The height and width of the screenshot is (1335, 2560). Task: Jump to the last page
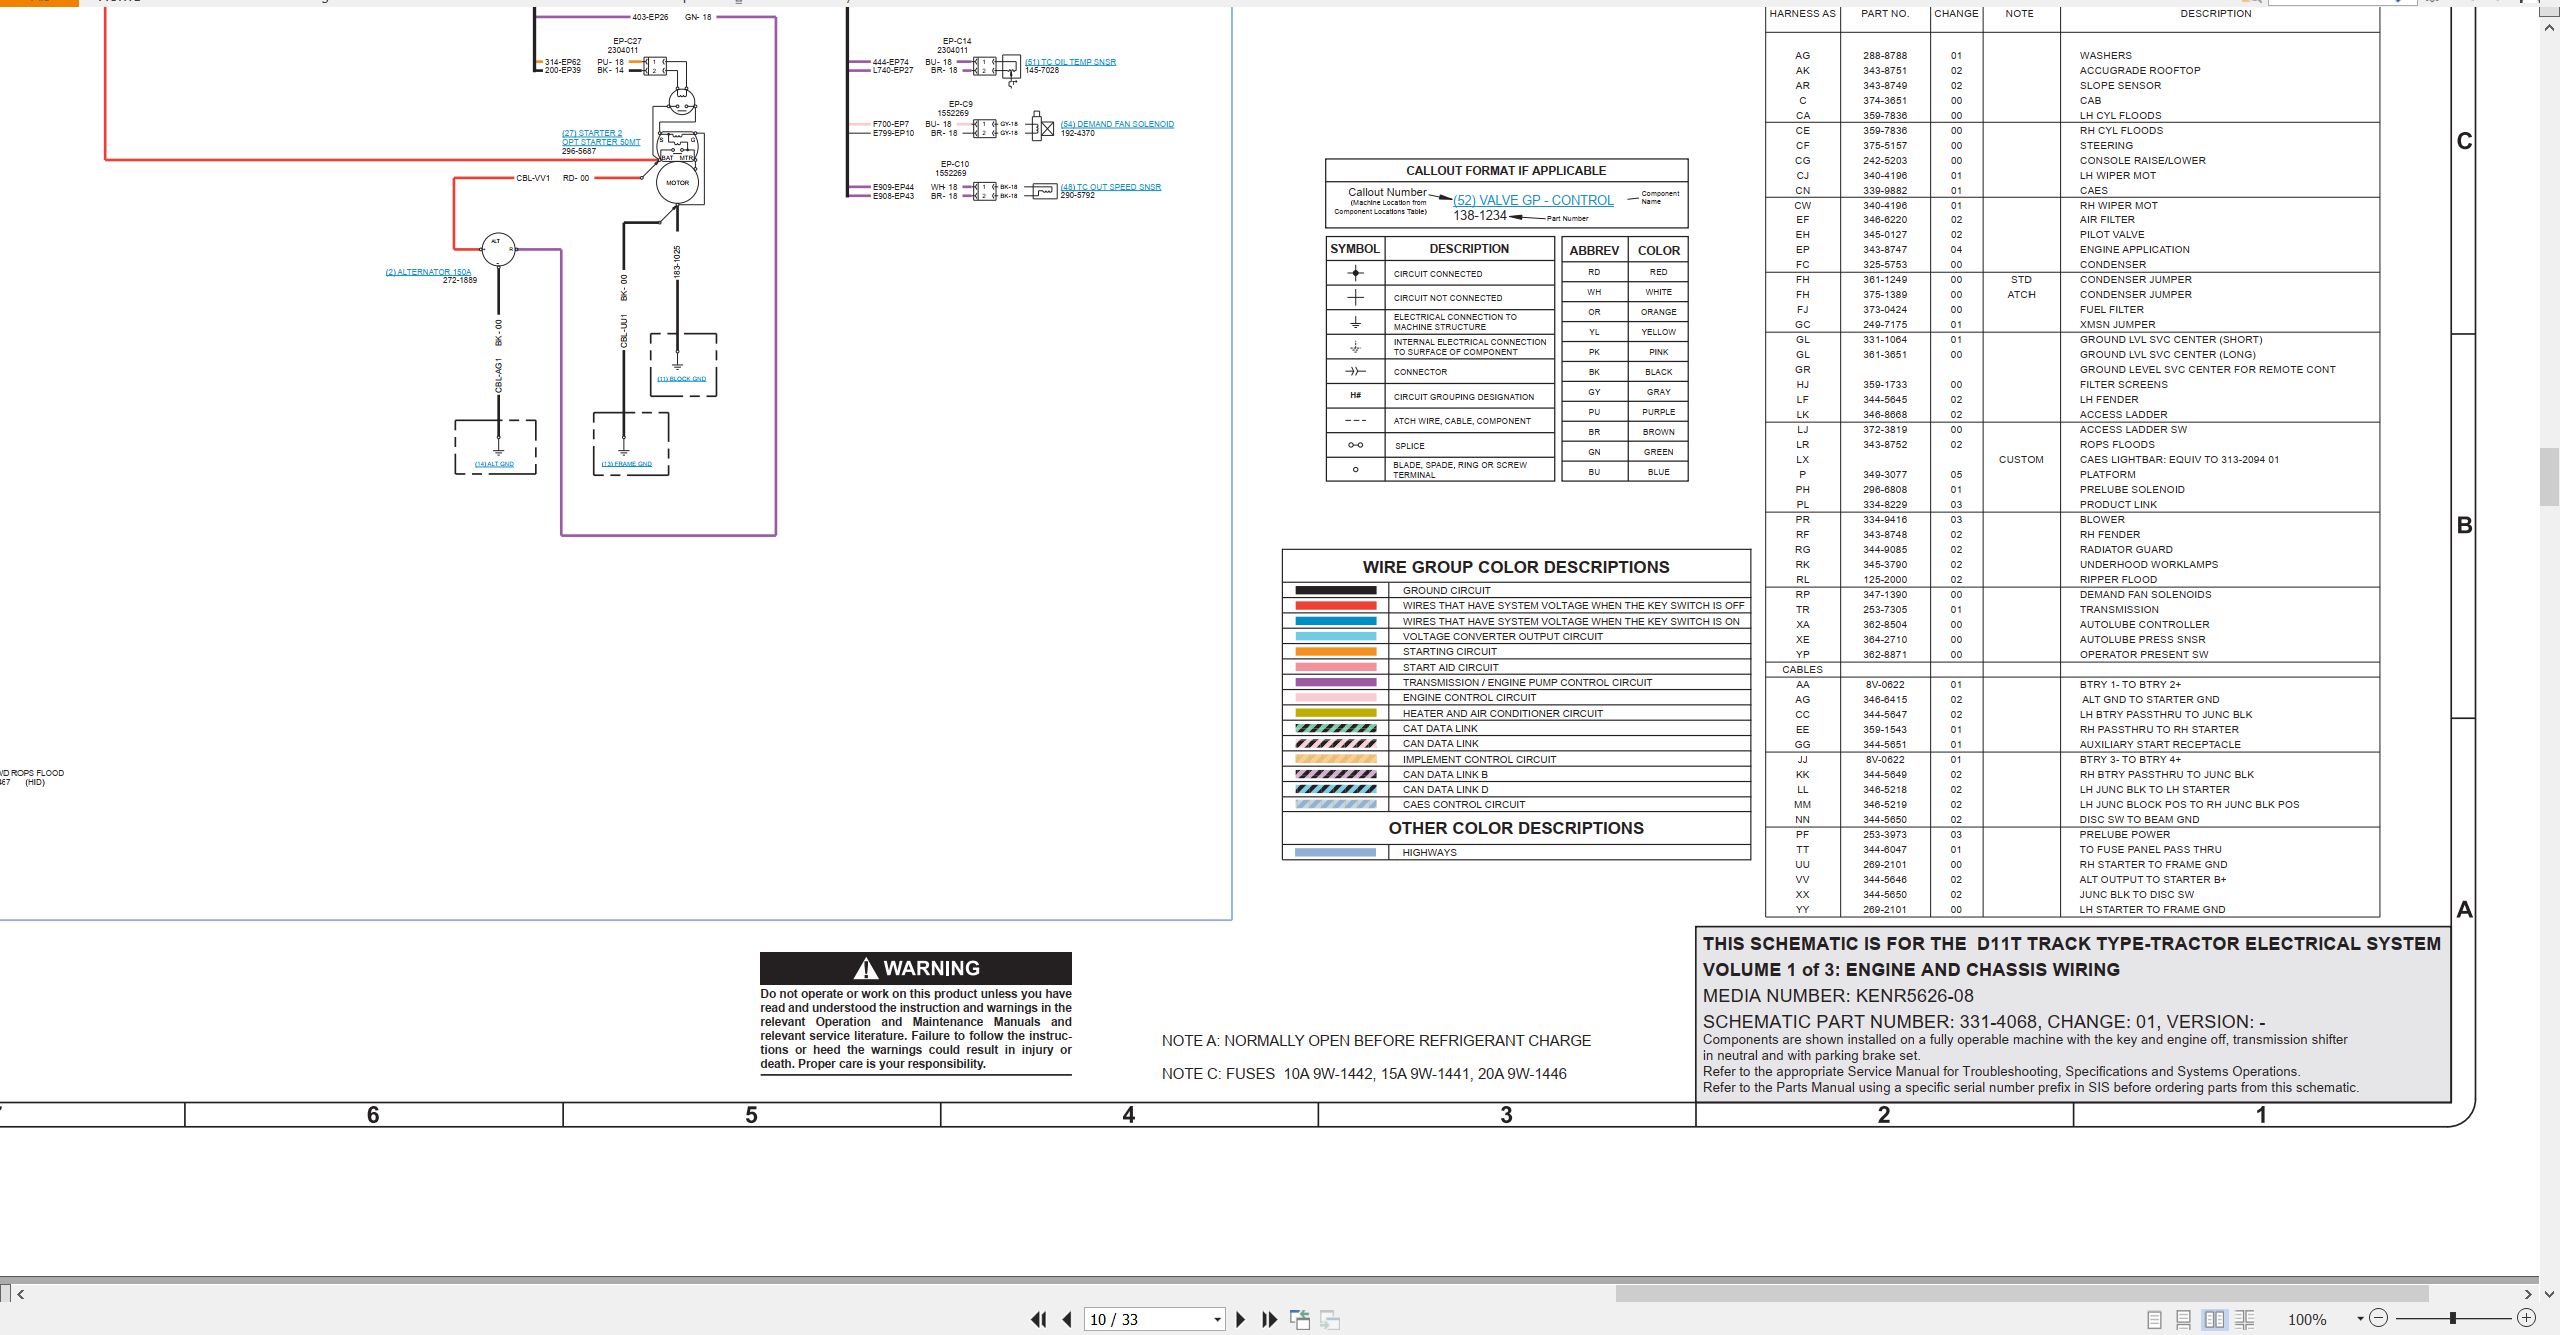pyautogui.click(x=1270, y=1319)
